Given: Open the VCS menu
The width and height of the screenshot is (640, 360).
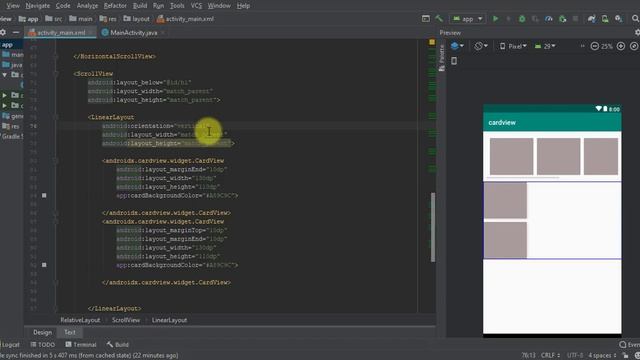Looking at the screenshot, I should pos(196,6).
